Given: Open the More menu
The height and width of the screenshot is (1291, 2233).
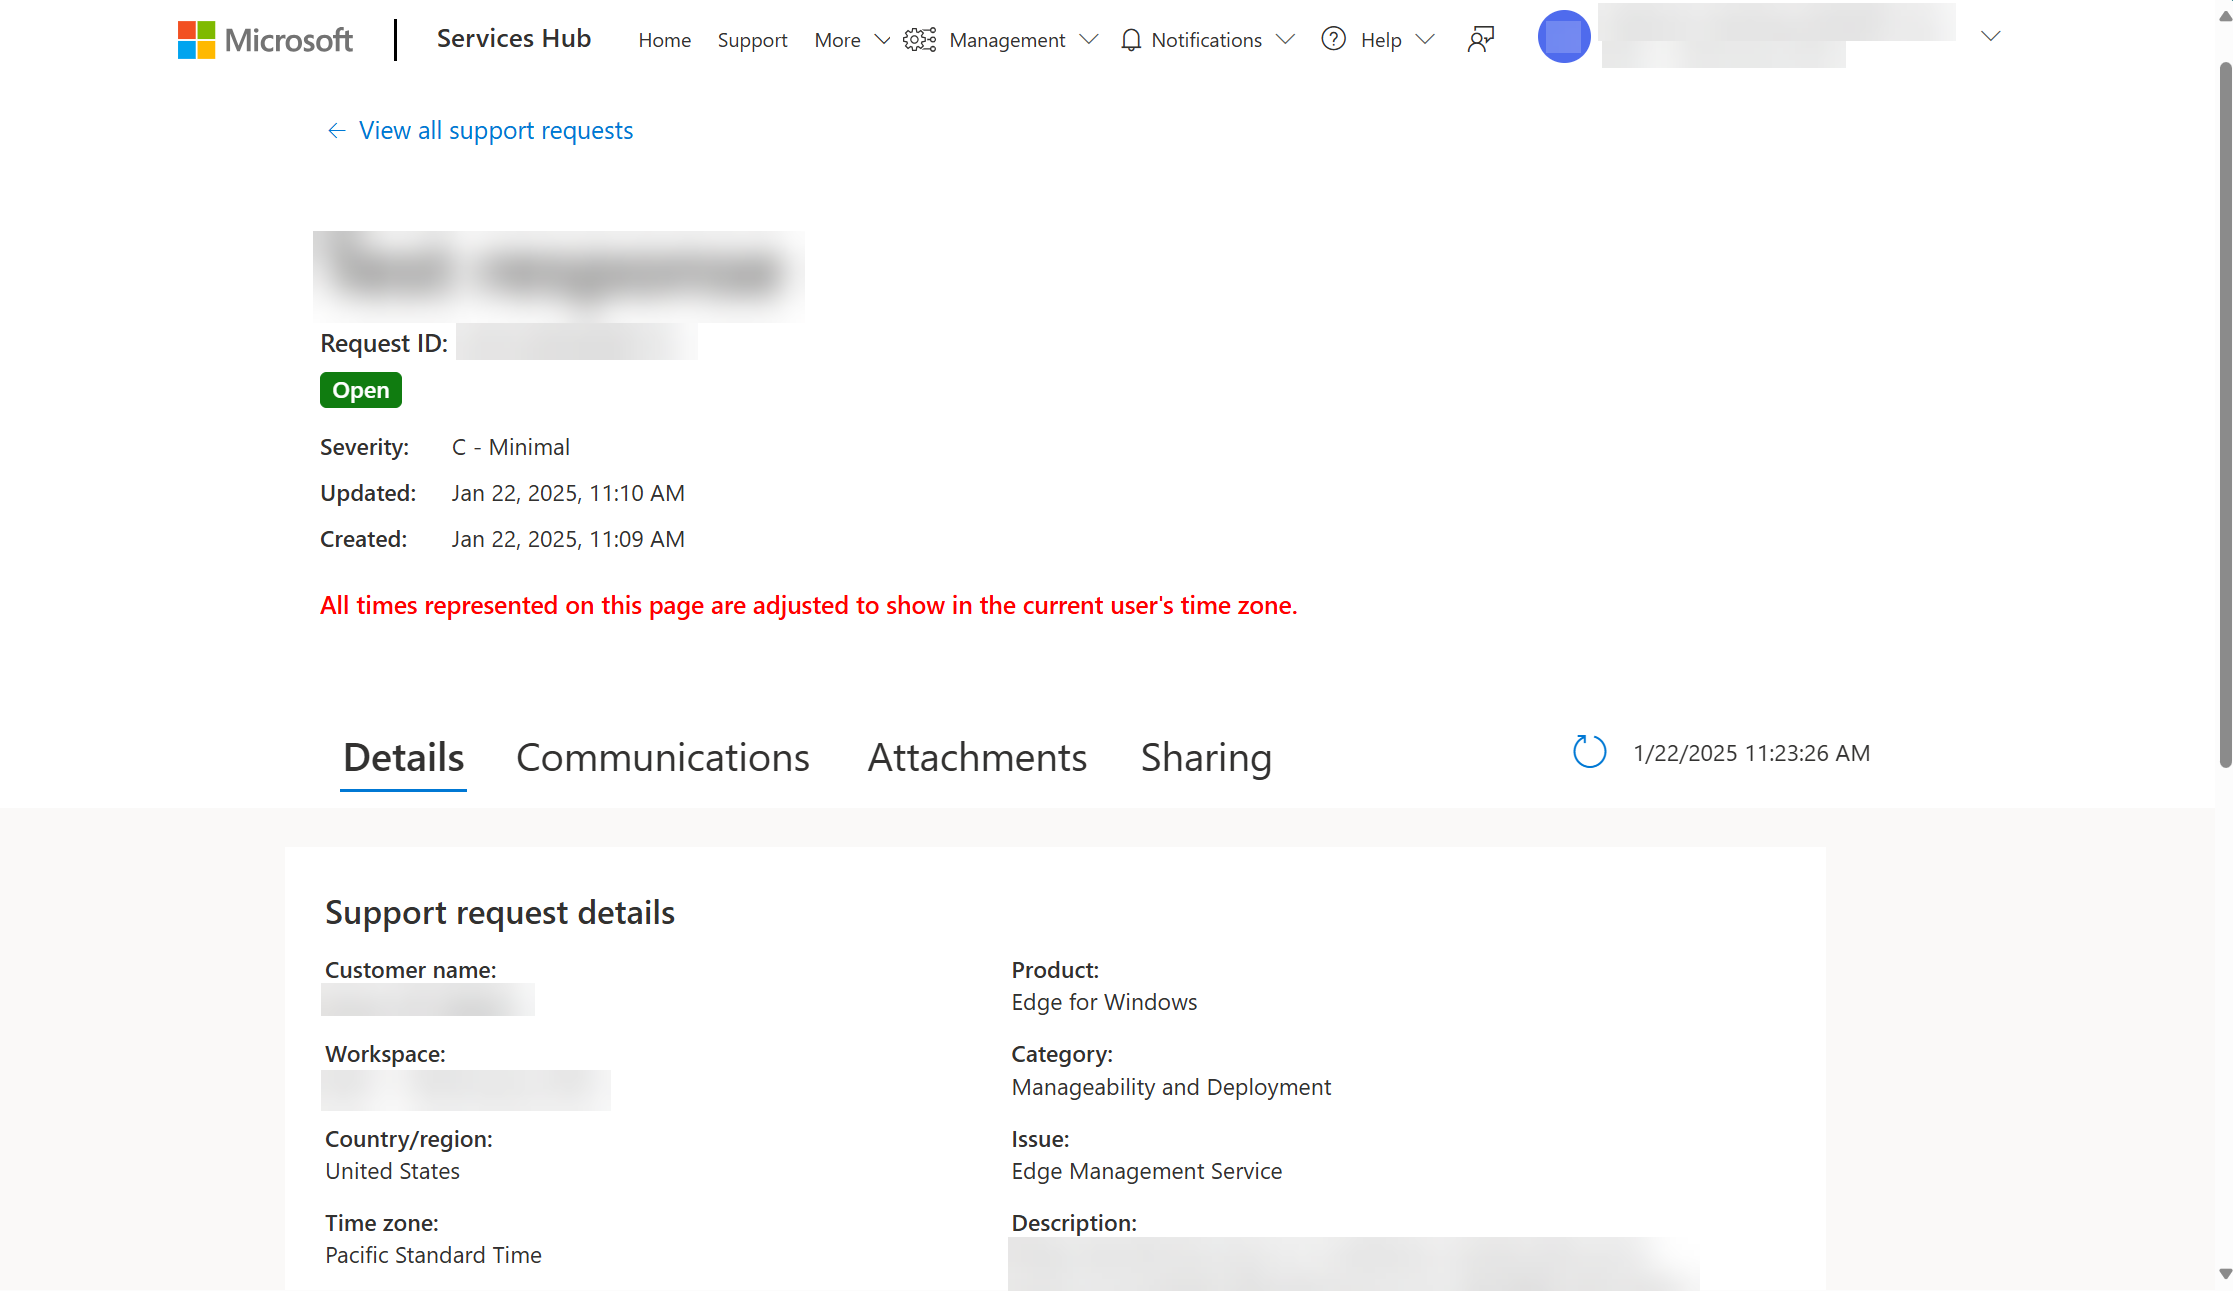Looking at the screenshot, I should click(x=838, y=40).
